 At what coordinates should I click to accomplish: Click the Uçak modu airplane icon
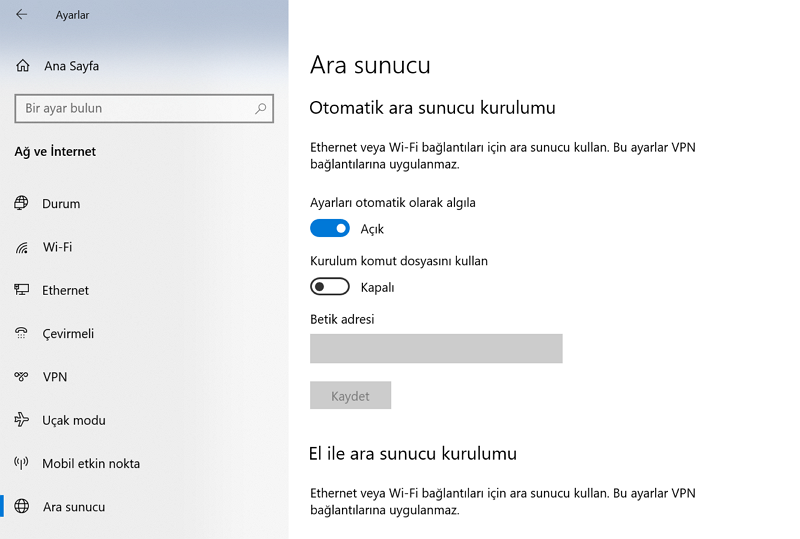click(22, 420)
